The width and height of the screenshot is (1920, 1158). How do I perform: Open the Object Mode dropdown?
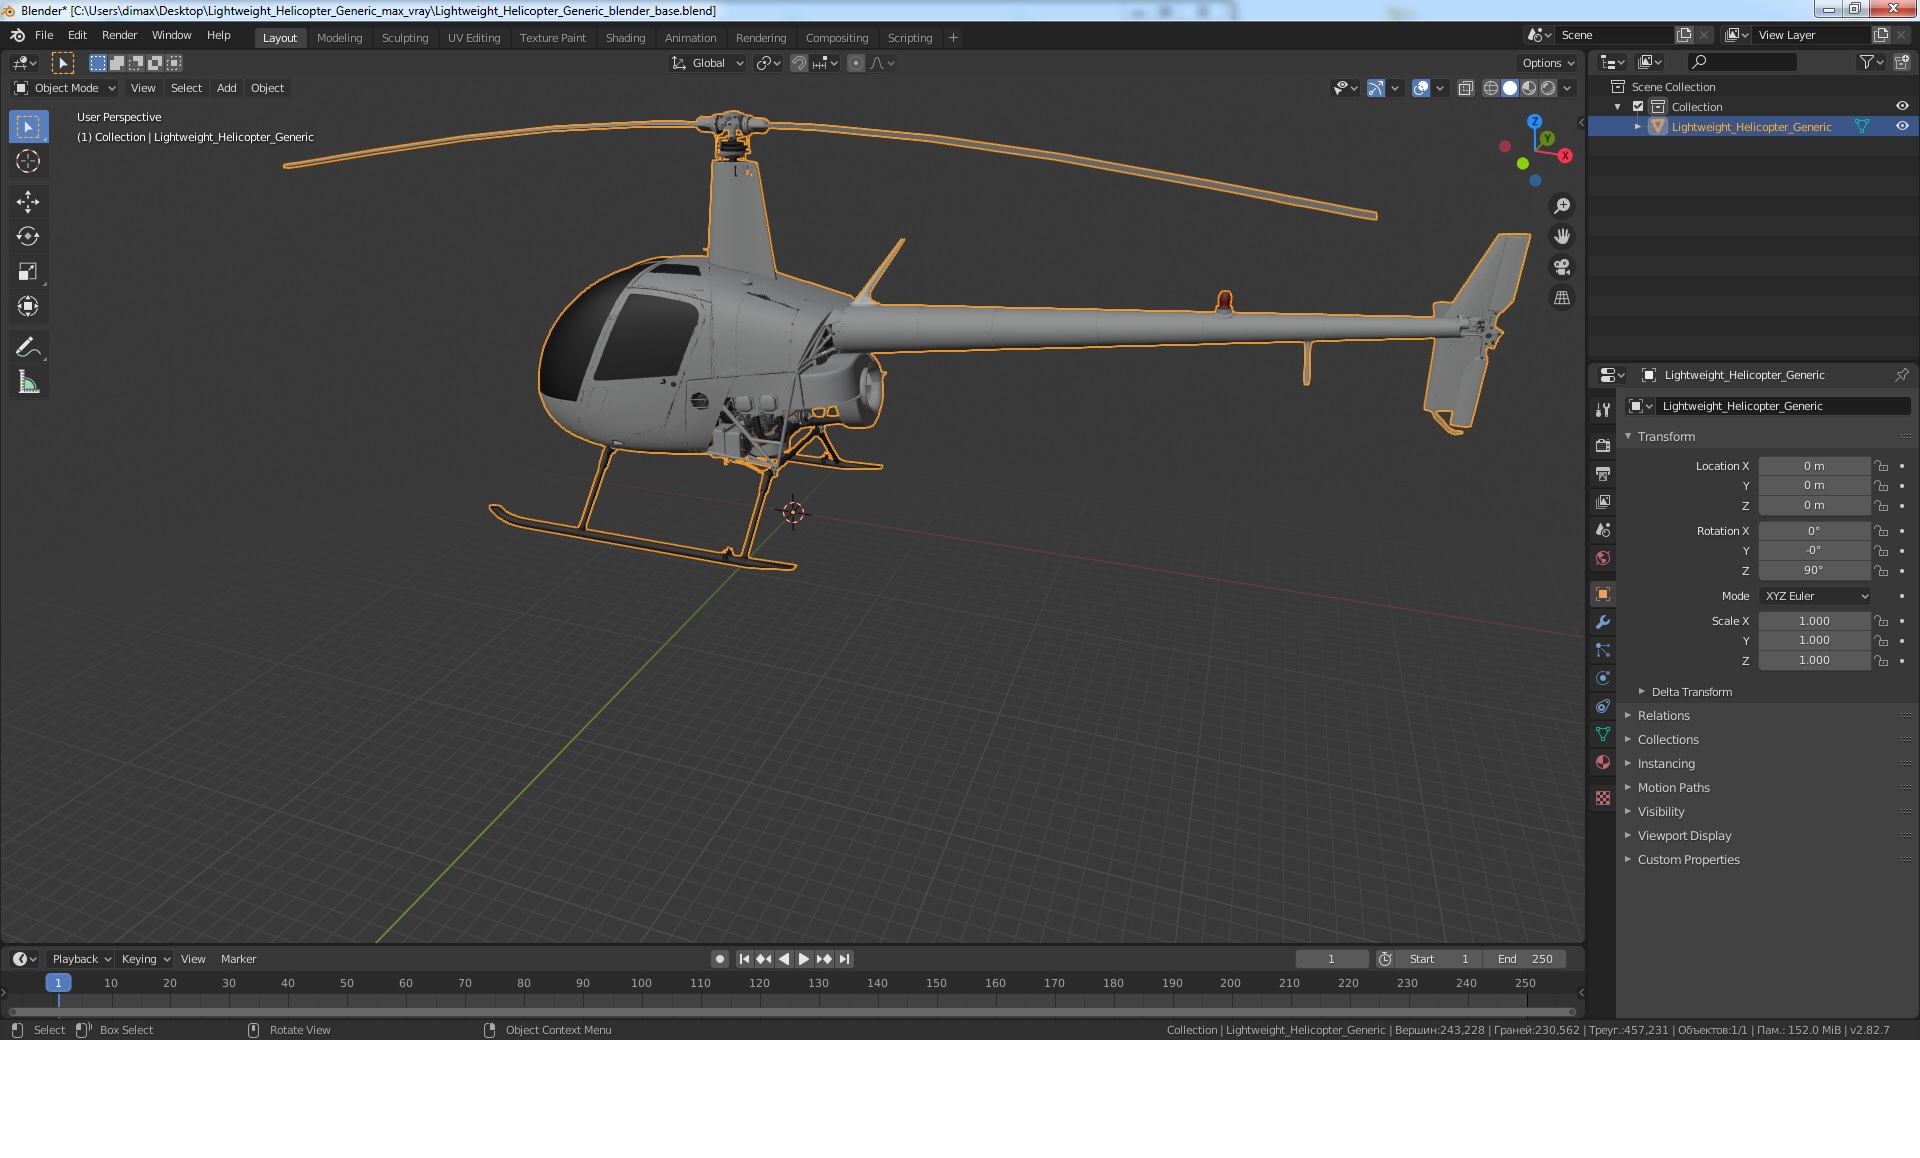click(x=65, y=88)
